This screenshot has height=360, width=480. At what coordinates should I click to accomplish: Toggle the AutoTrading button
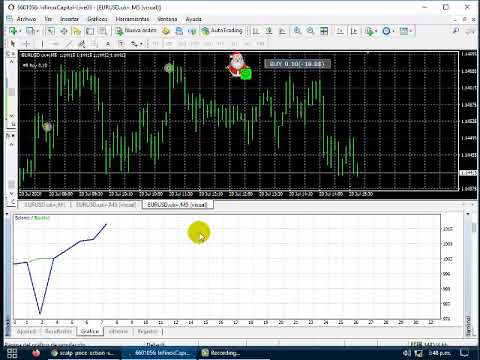click(222, 31)
